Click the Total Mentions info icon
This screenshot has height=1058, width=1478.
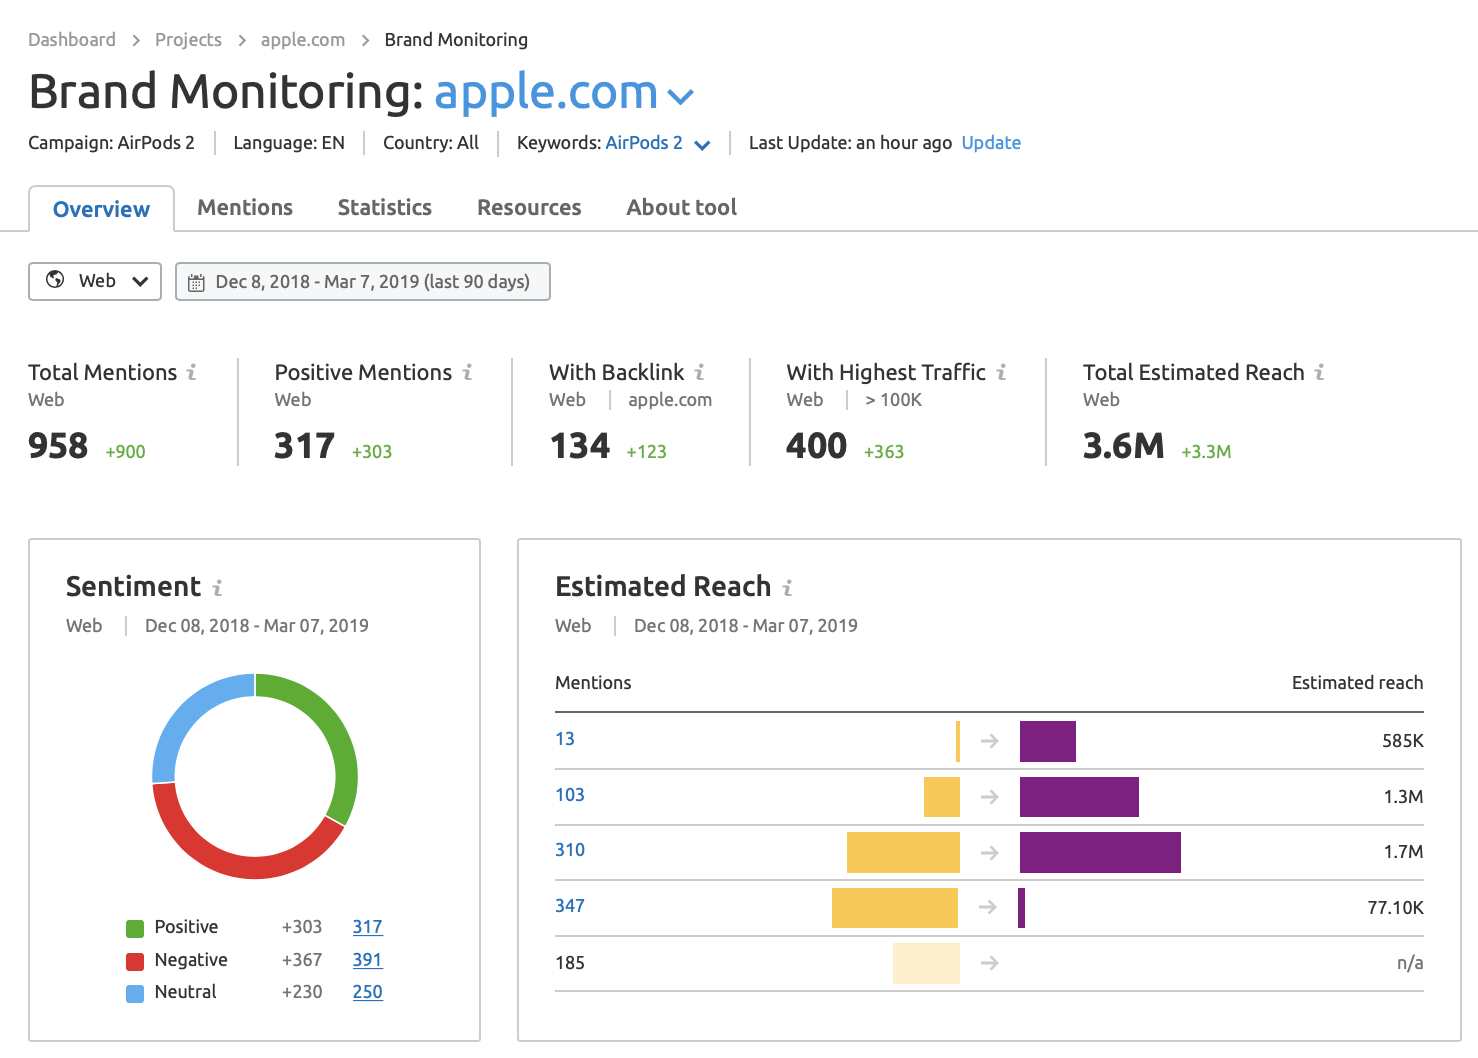190,372
